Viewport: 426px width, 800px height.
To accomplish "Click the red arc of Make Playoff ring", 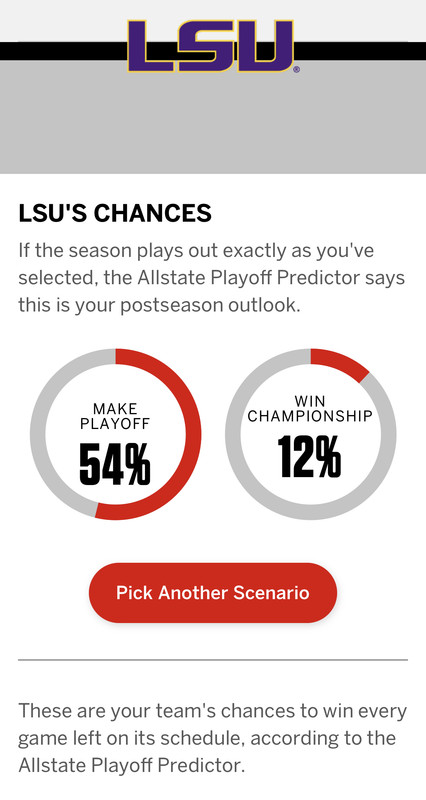I will (193, 434).
